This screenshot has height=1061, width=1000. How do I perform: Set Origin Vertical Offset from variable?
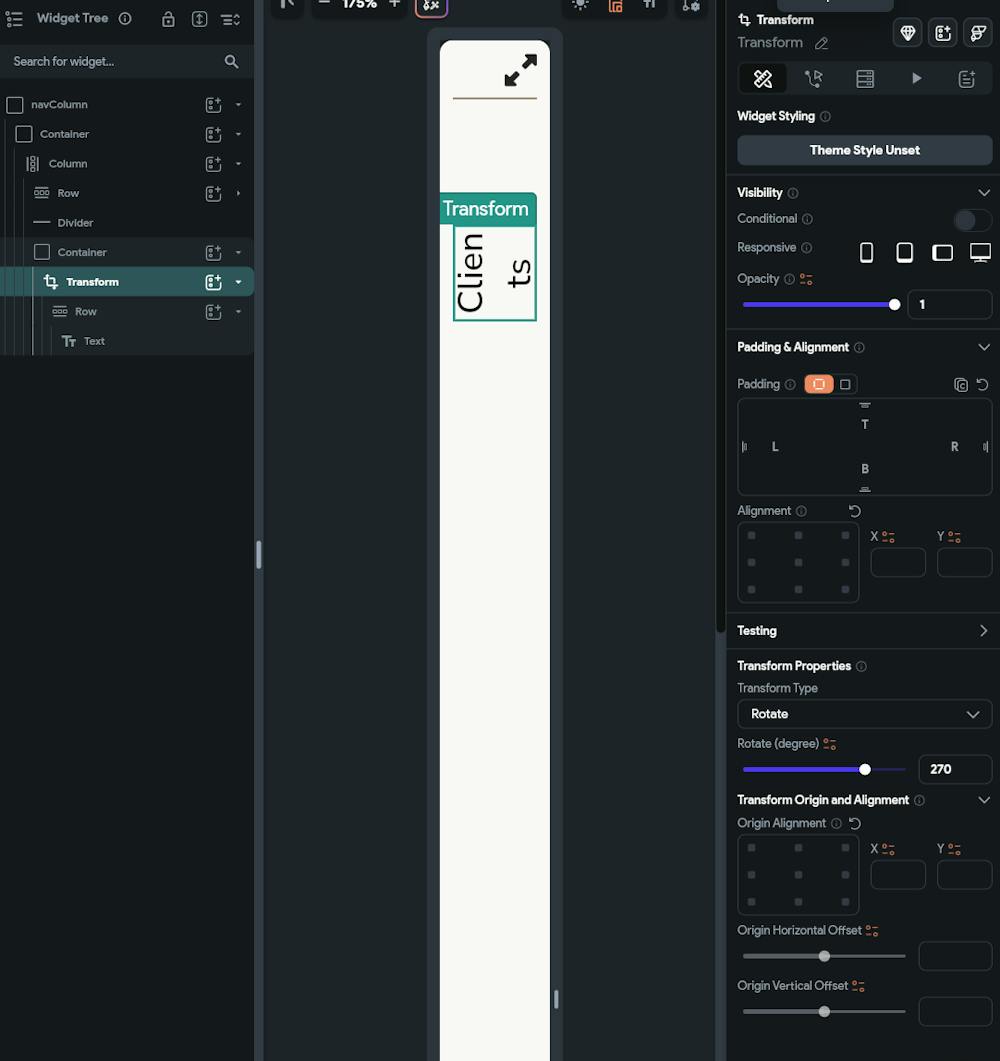pyautogui.click(x=859, y=986)
